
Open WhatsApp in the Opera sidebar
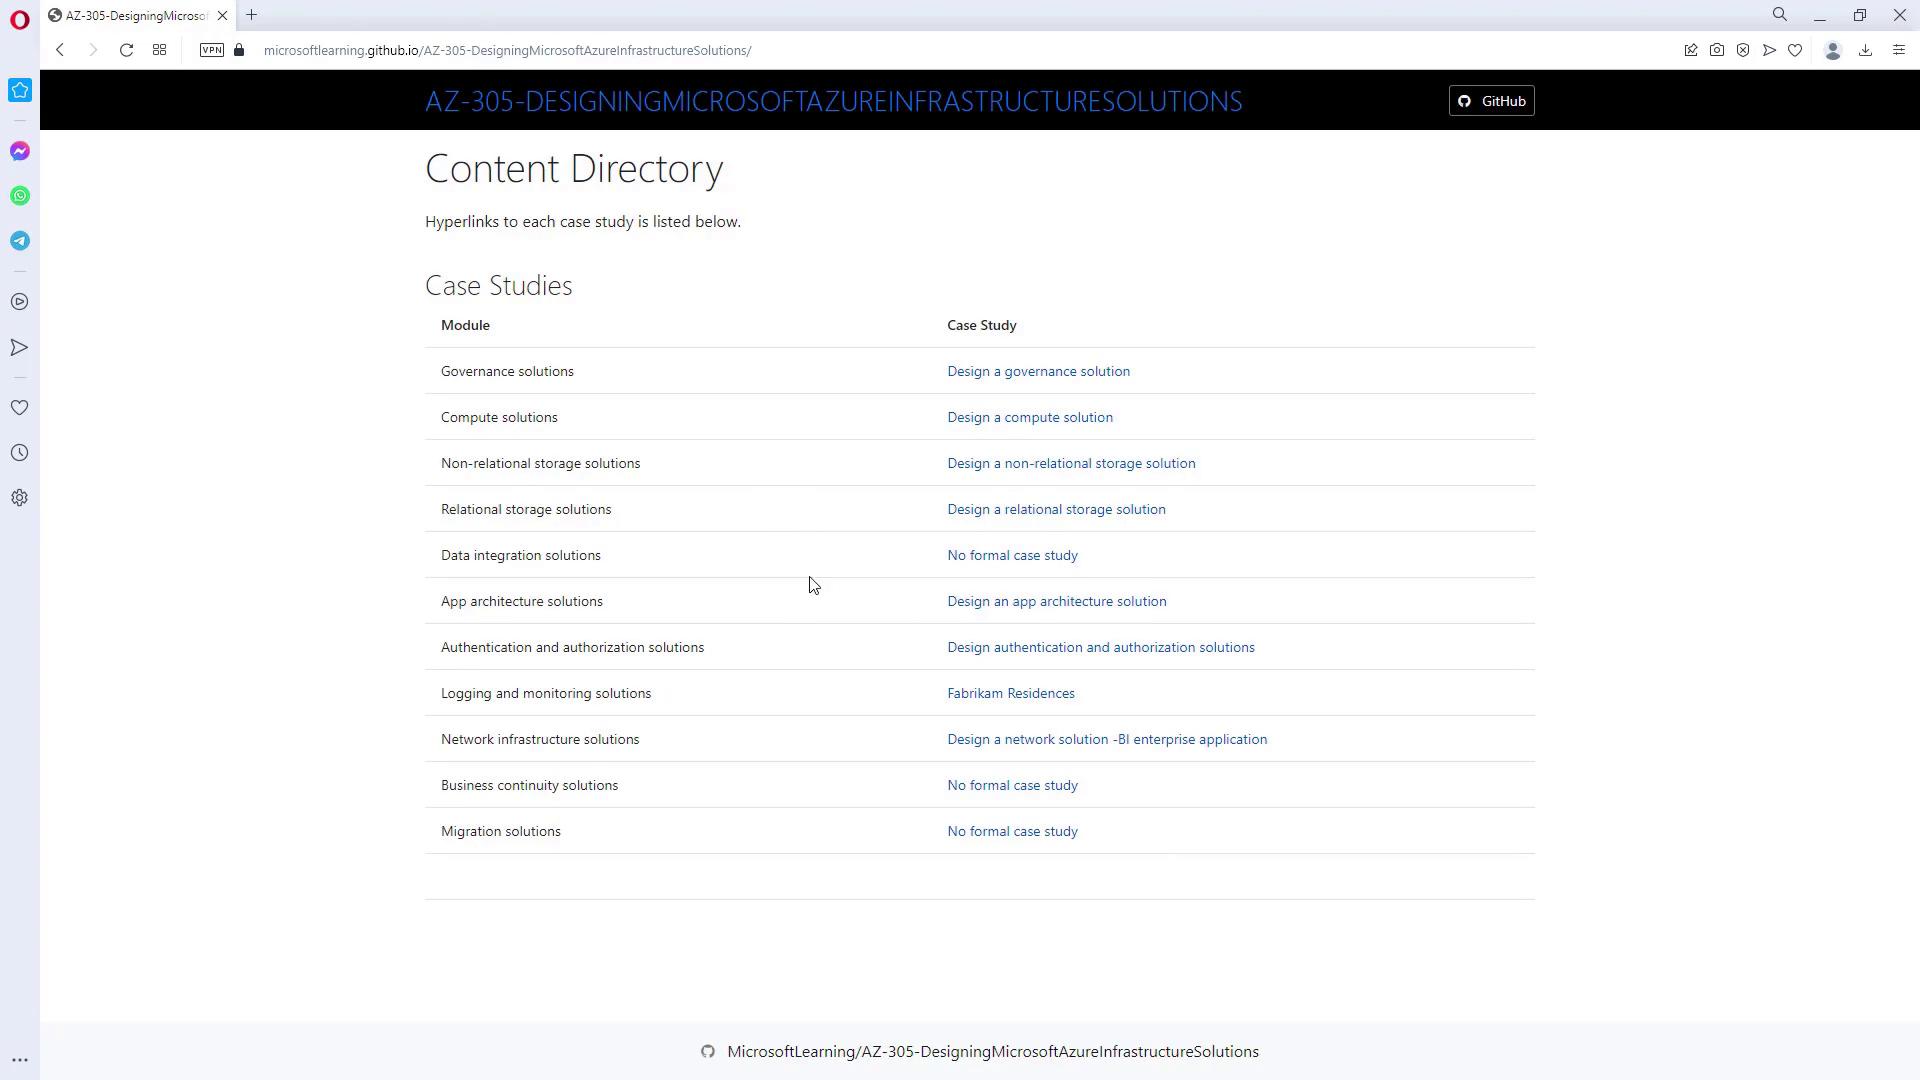coord(20,196)
